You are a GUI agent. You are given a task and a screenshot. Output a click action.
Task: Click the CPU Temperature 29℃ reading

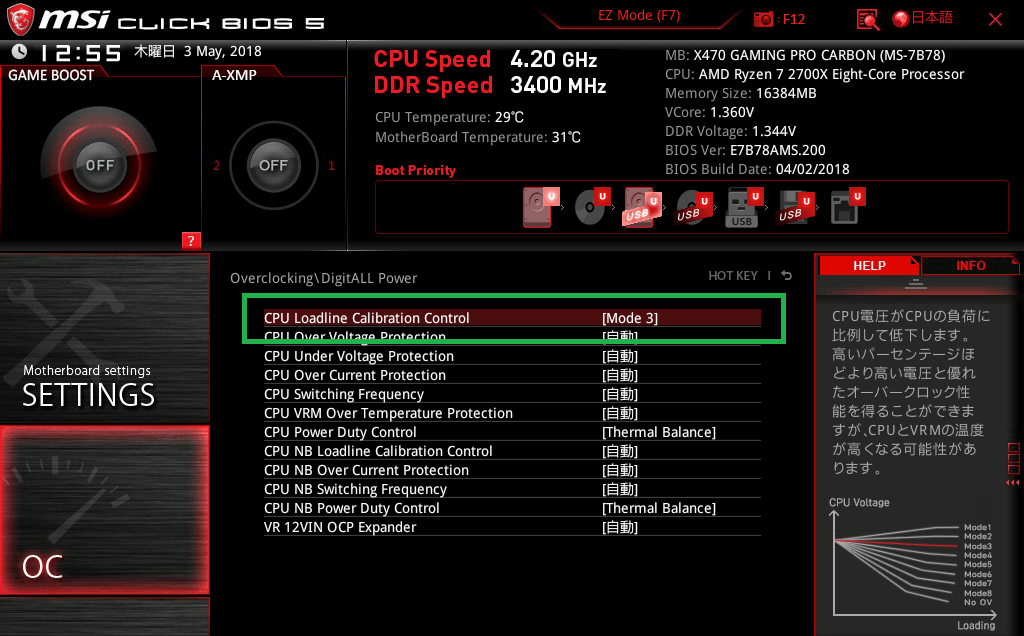(449, 117)
